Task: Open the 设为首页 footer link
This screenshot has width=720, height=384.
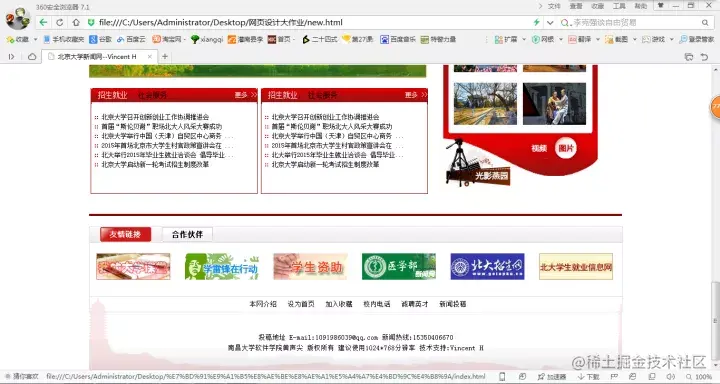Action: [301, 304]
